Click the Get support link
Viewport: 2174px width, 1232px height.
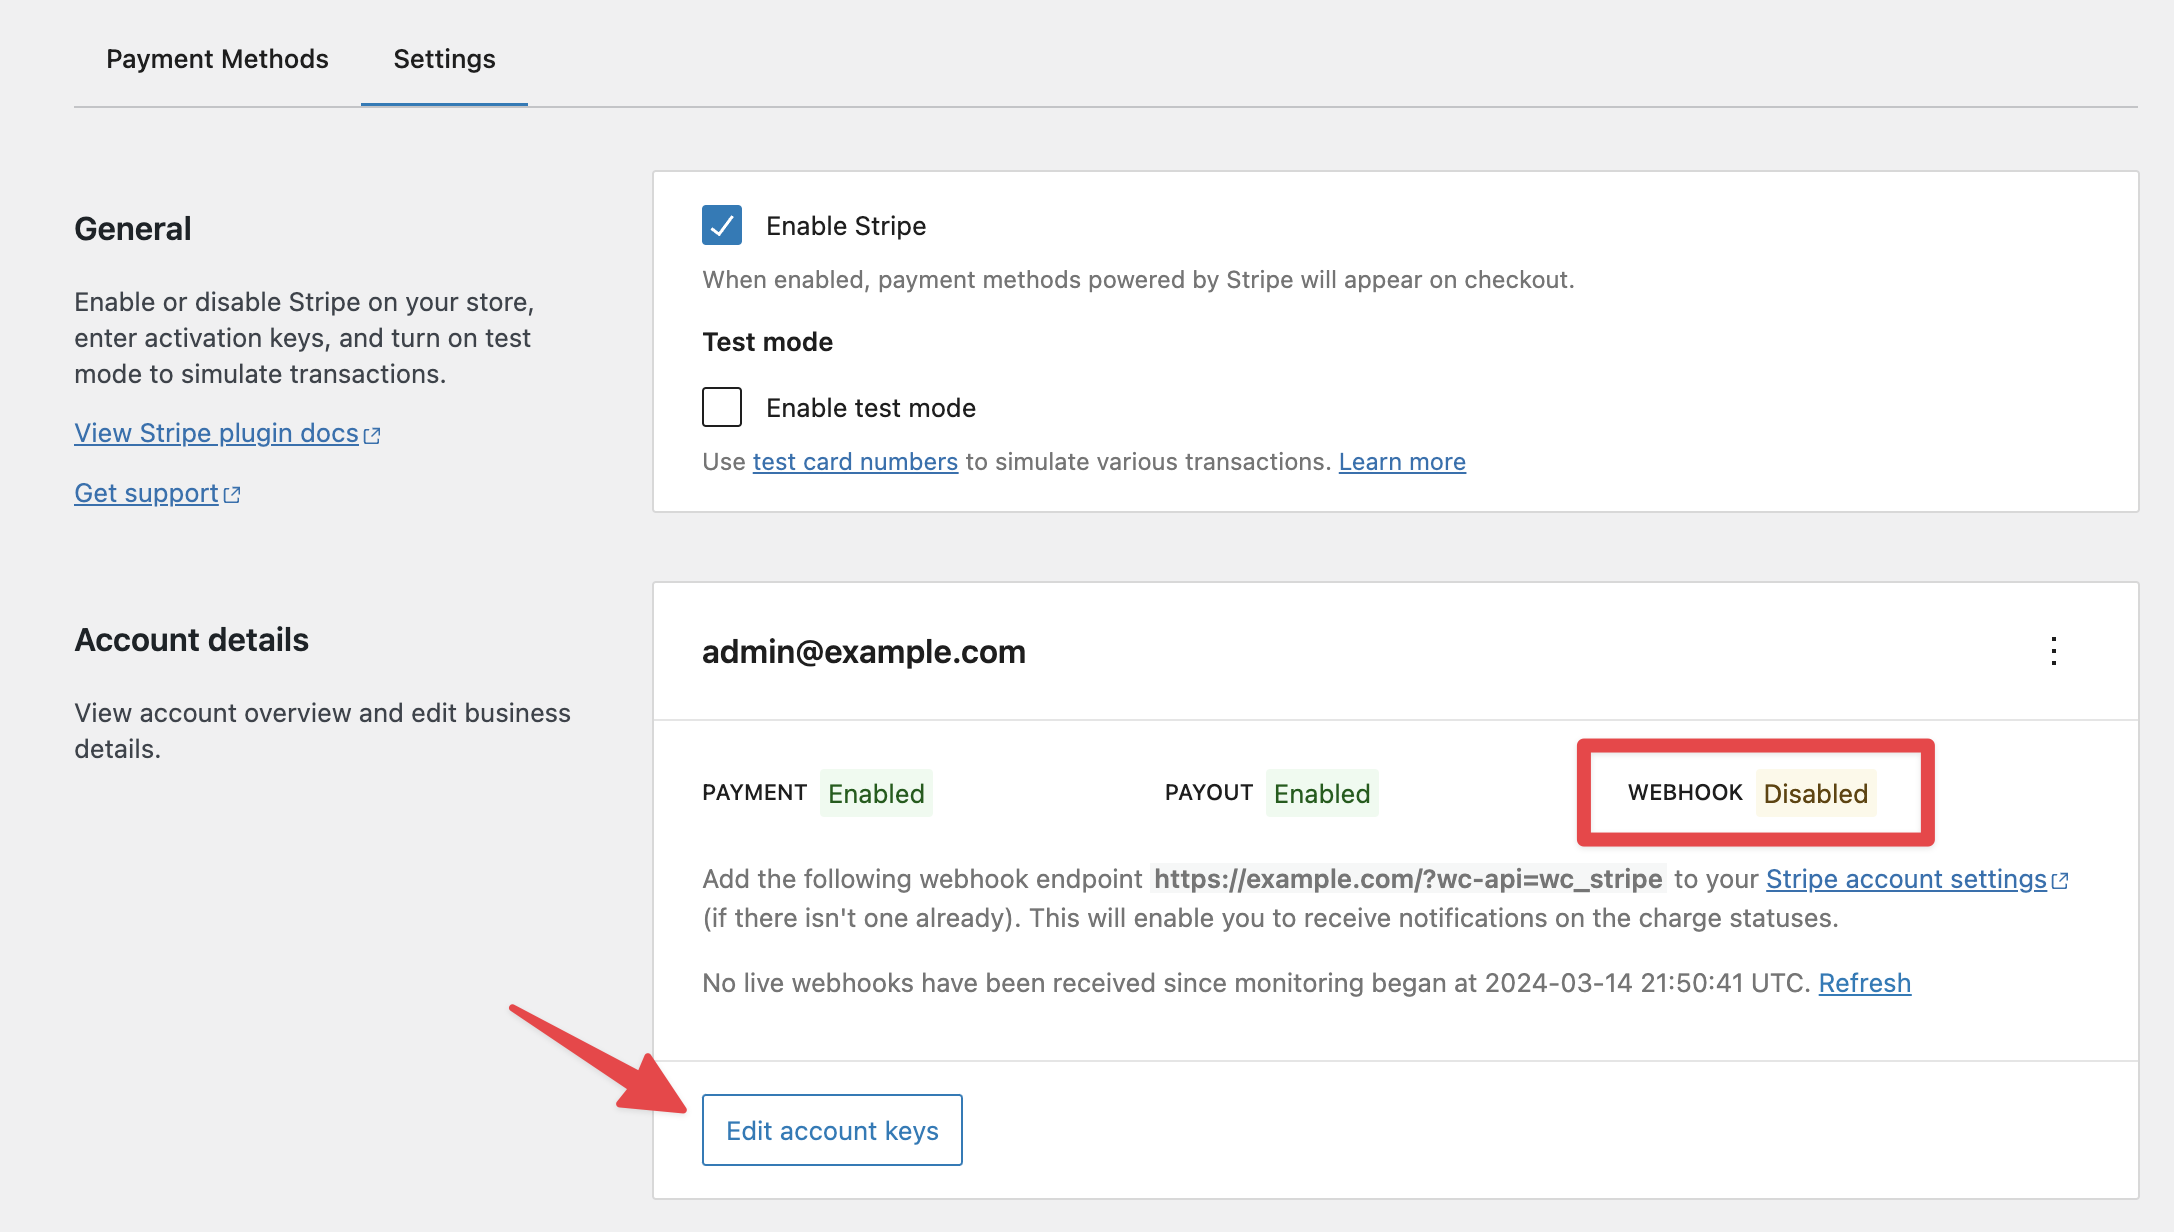tap(145, 493)
